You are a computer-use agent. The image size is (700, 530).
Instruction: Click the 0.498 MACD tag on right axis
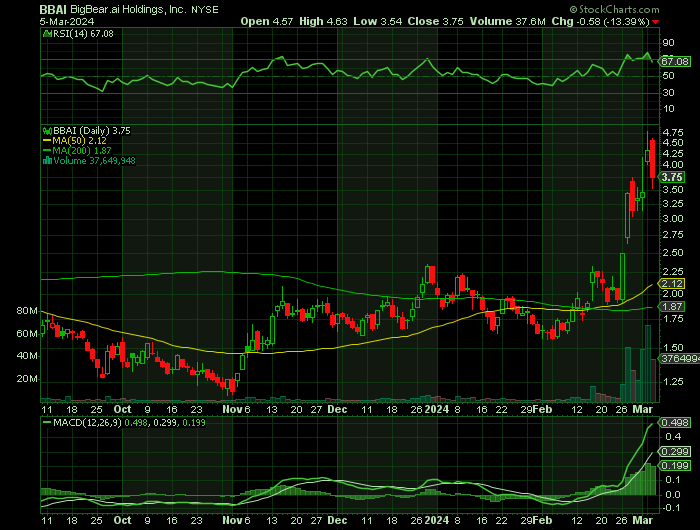tap(675, 422)
